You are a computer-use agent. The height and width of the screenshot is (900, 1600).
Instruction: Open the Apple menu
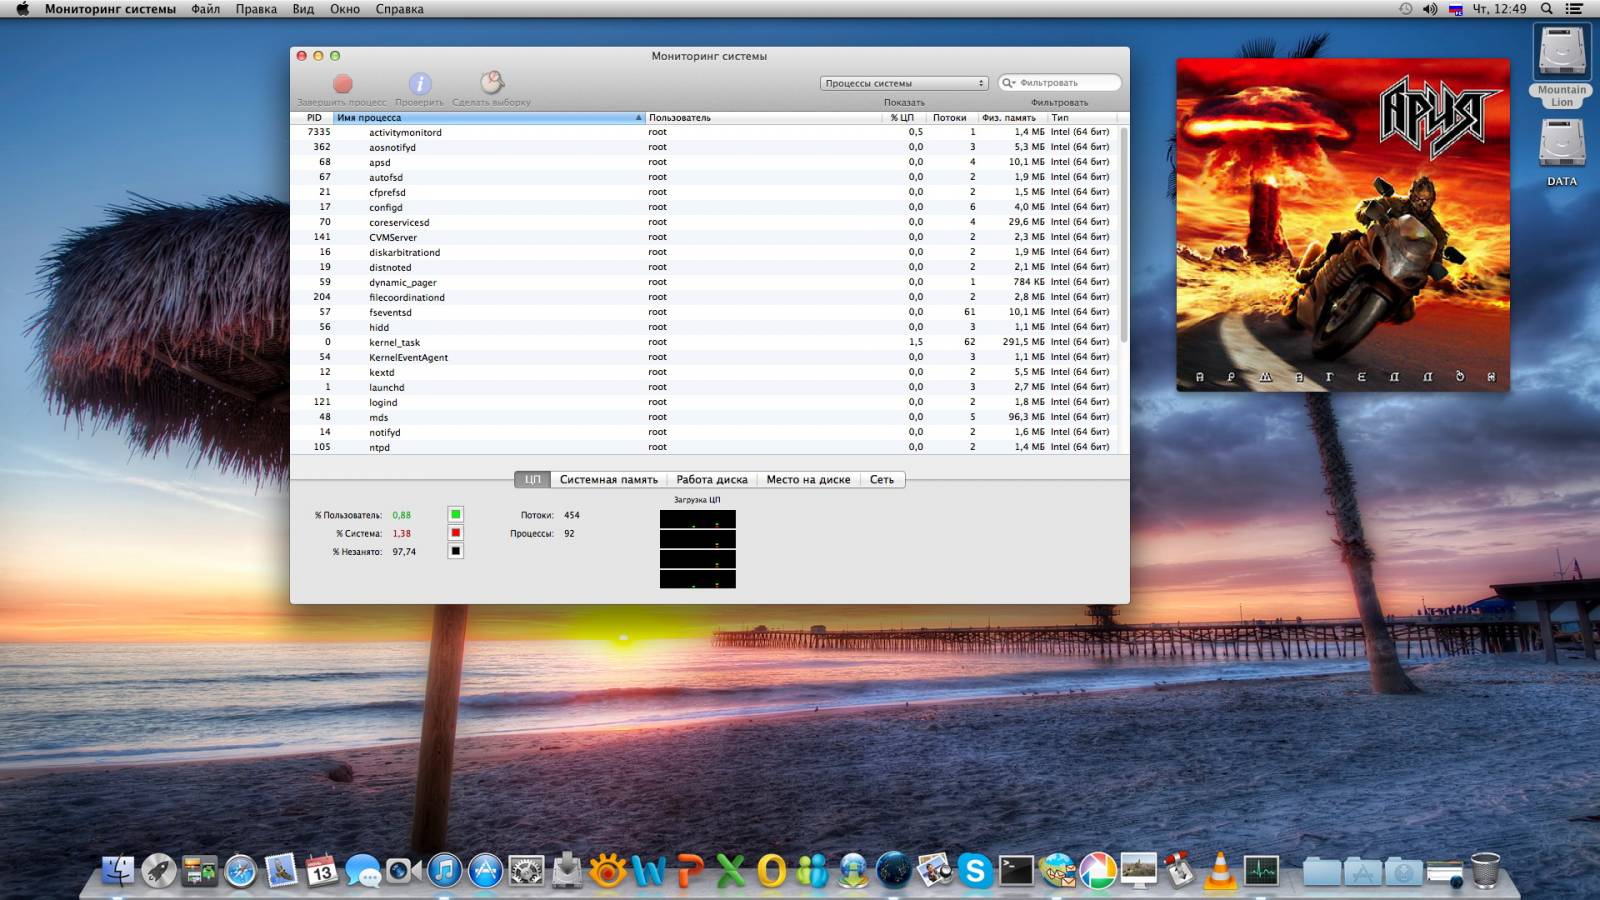(22, 9)
